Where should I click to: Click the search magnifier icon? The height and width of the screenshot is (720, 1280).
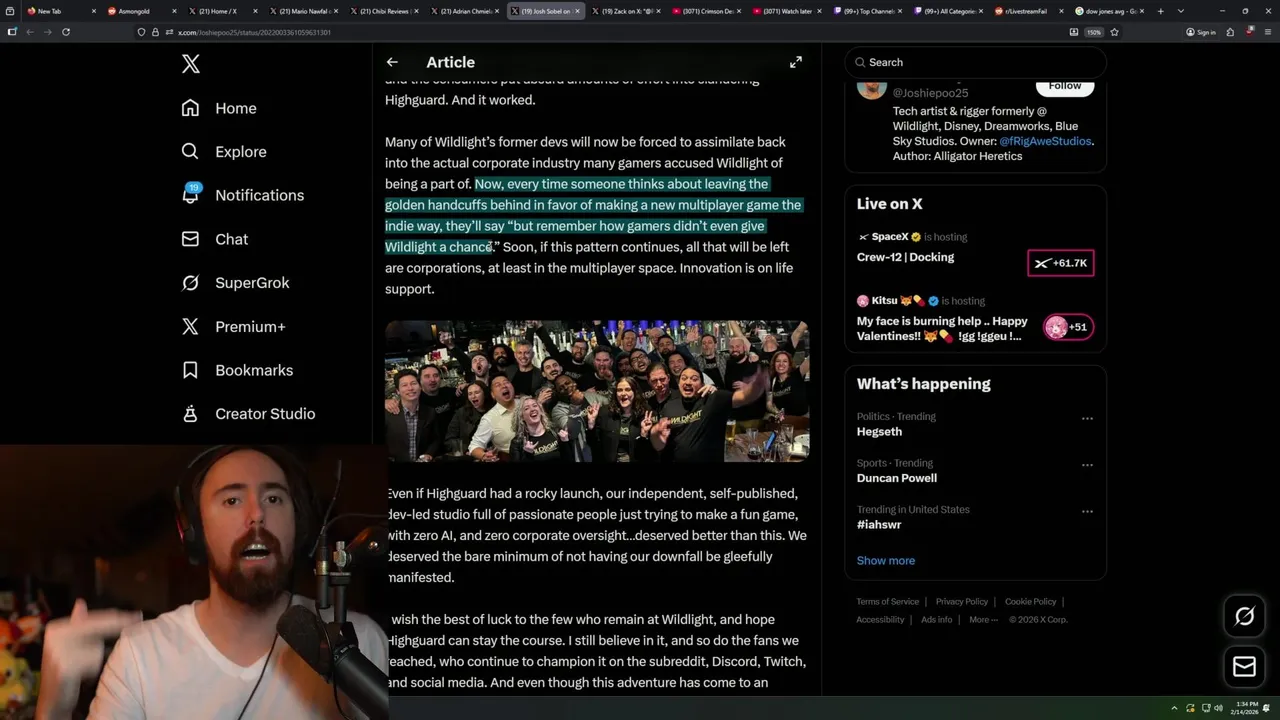[860, 62]
